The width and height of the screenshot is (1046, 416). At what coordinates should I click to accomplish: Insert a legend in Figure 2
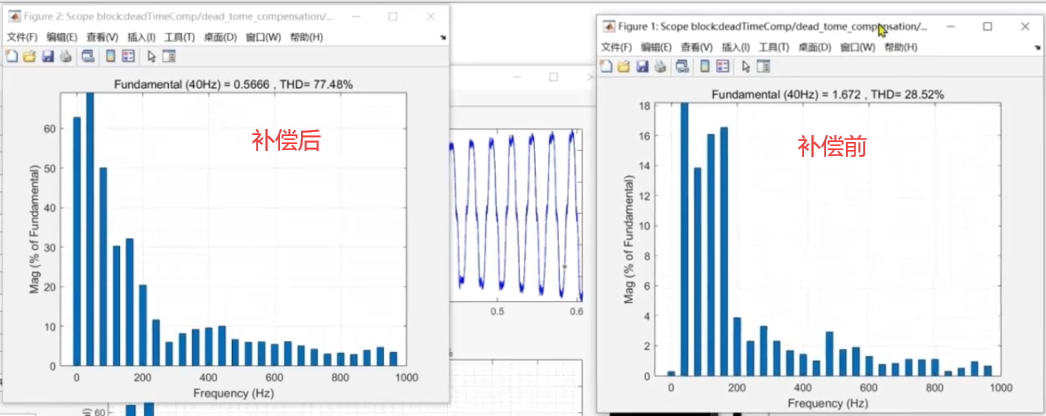click(x=128, y=57)
